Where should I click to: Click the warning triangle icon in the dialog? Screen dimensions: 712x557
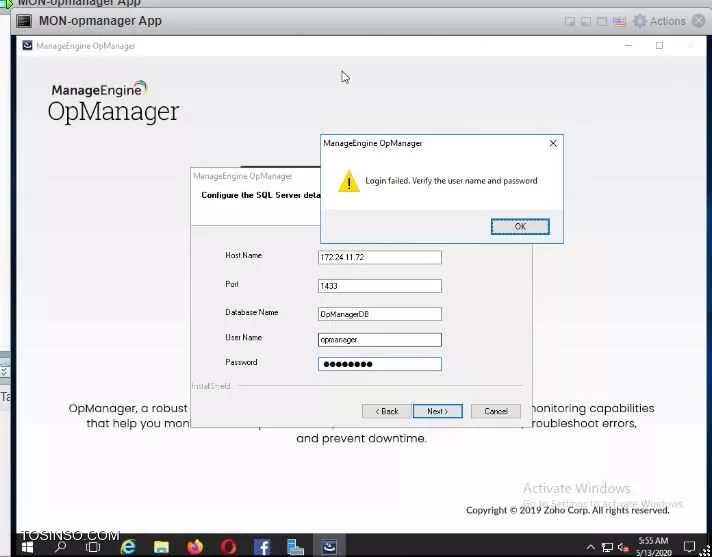349,181
